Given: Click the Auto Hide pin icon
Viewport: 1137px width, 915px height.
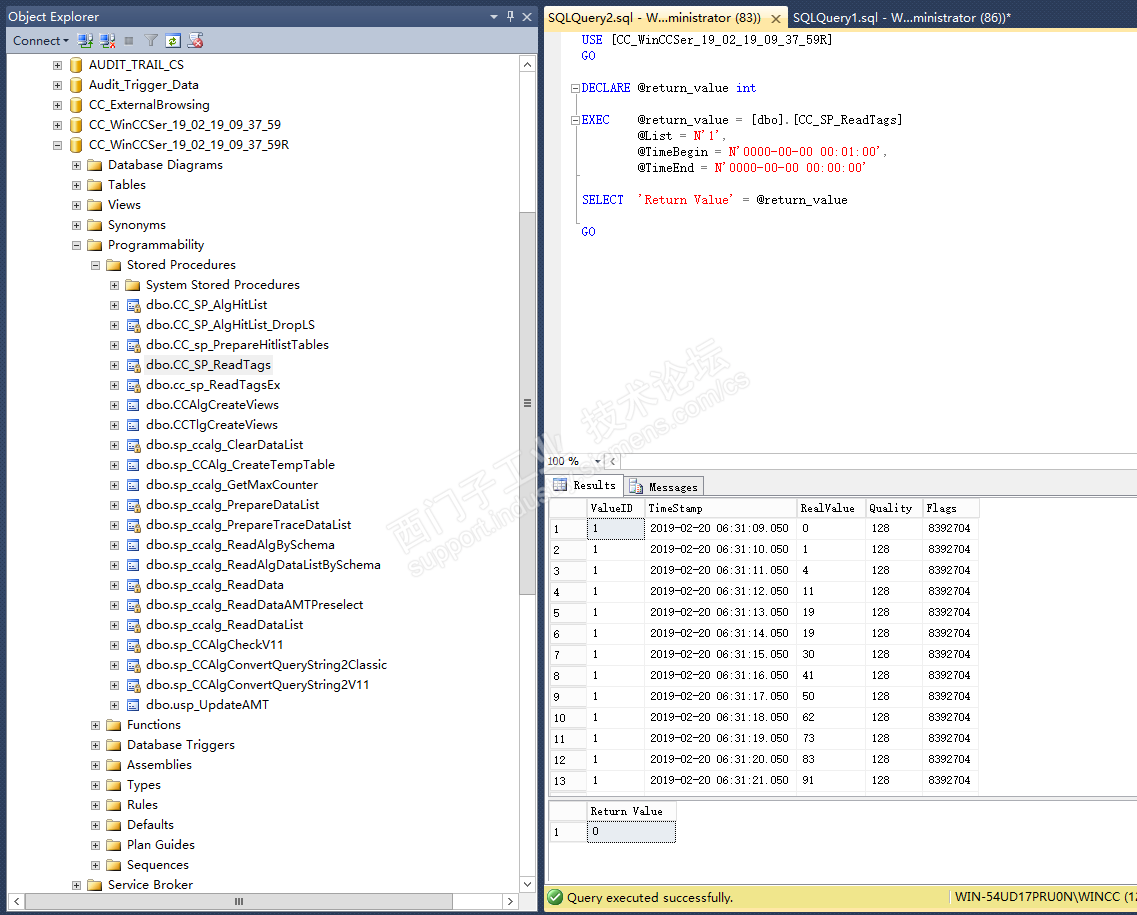Looking at the screenshot, I should pos(510,16).
